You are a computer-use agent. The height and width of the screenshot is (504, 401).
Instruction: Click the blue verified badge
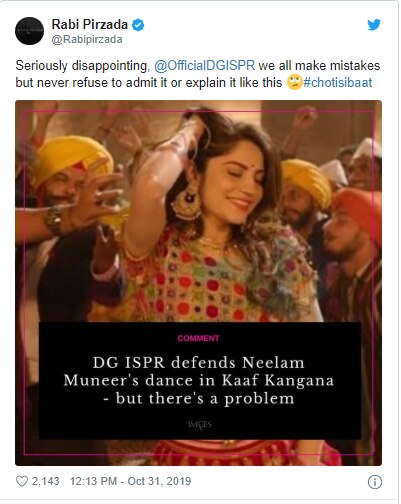pyautogui.click(x=138, y=25)
